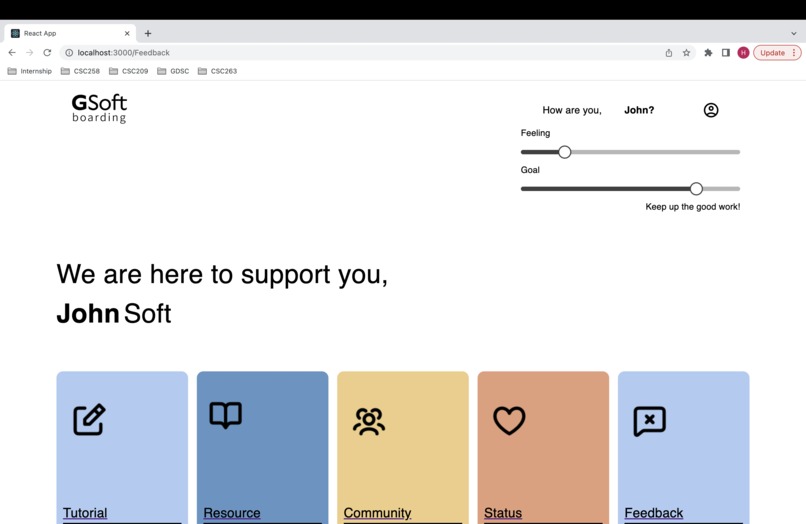Open the Resource link
The width and height of the screenshot is (806, 524).
(232, 513)
